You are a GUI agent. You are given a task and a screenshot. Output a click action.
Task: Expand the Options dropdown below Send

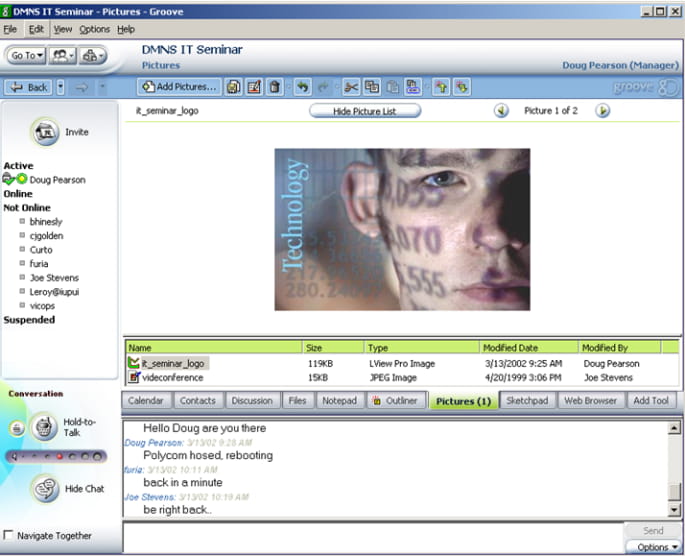click(654, 547)
